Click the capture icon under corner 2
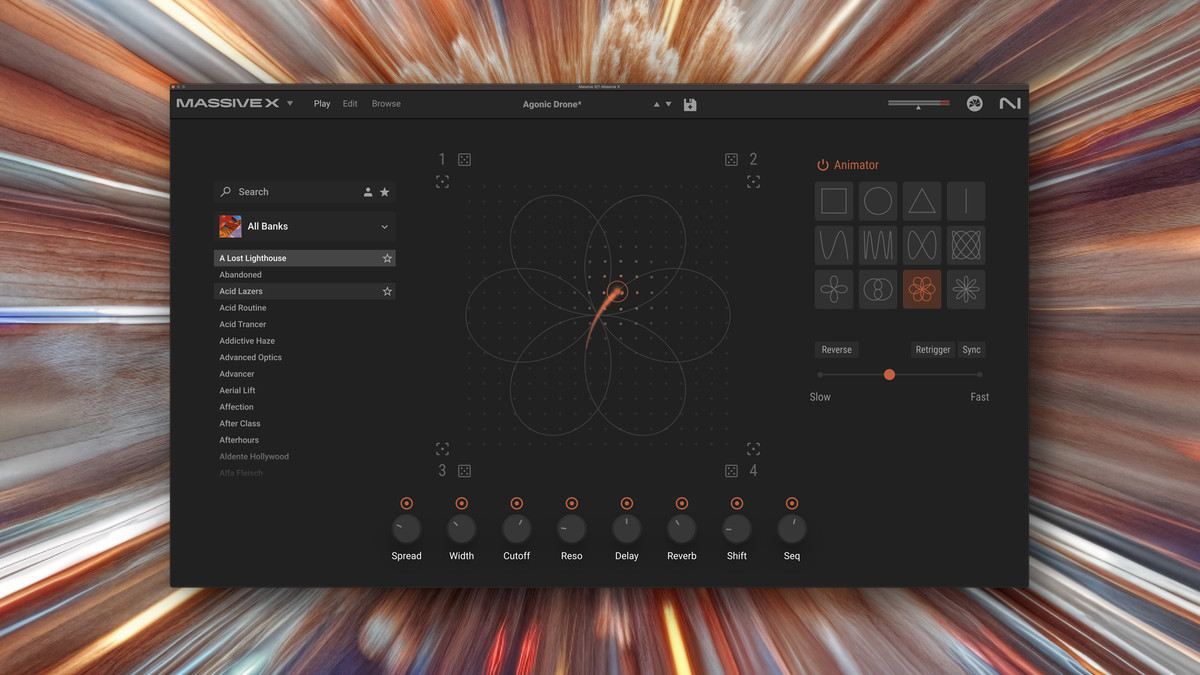This screenshot has height=675, width=1200. (x=753, y=182)
